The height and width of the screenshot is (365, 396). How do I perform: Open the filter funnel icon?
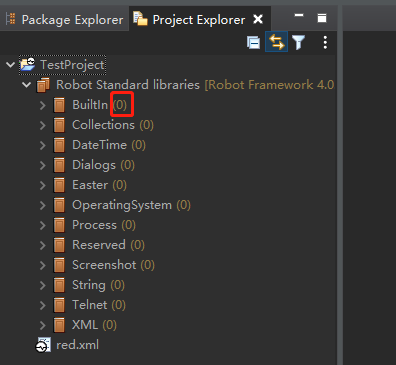(298, 43)
